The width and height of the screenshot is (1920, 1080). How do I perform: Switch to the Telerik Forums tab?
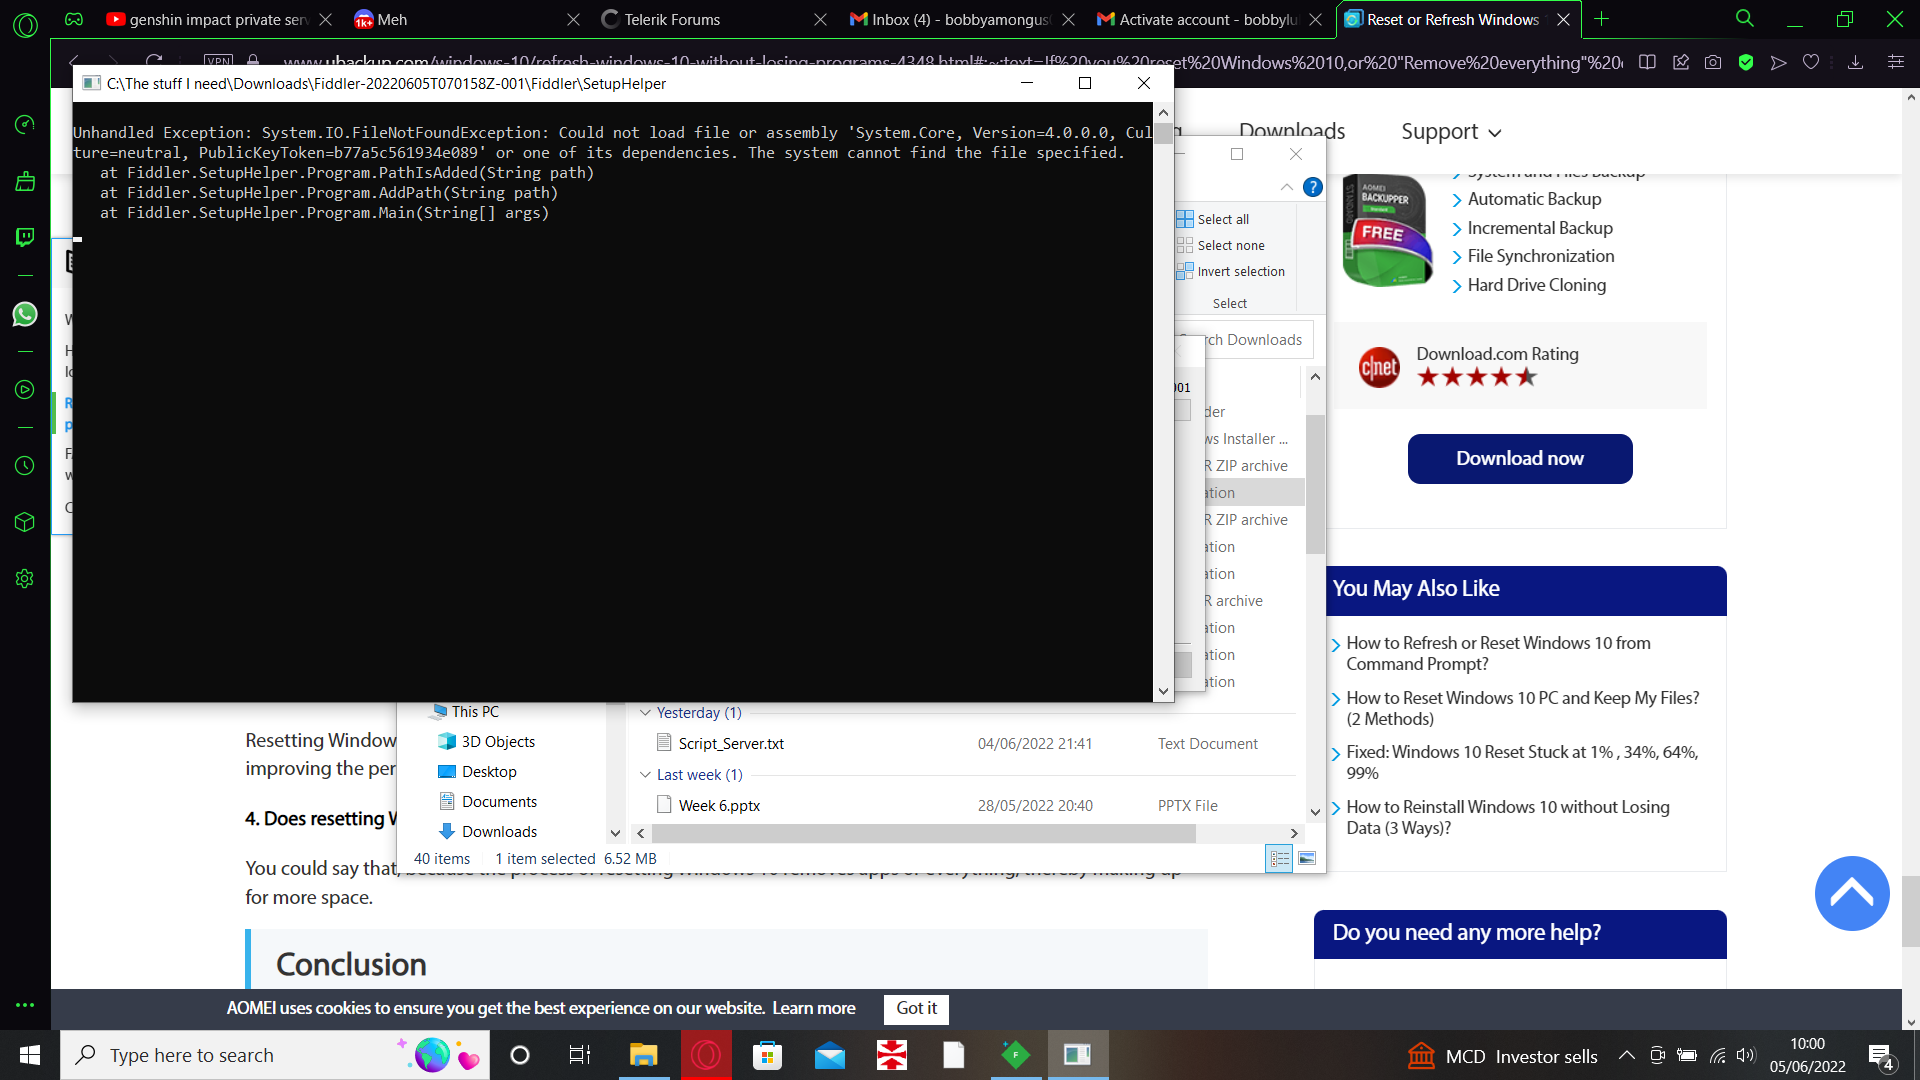tap(672, 19)
